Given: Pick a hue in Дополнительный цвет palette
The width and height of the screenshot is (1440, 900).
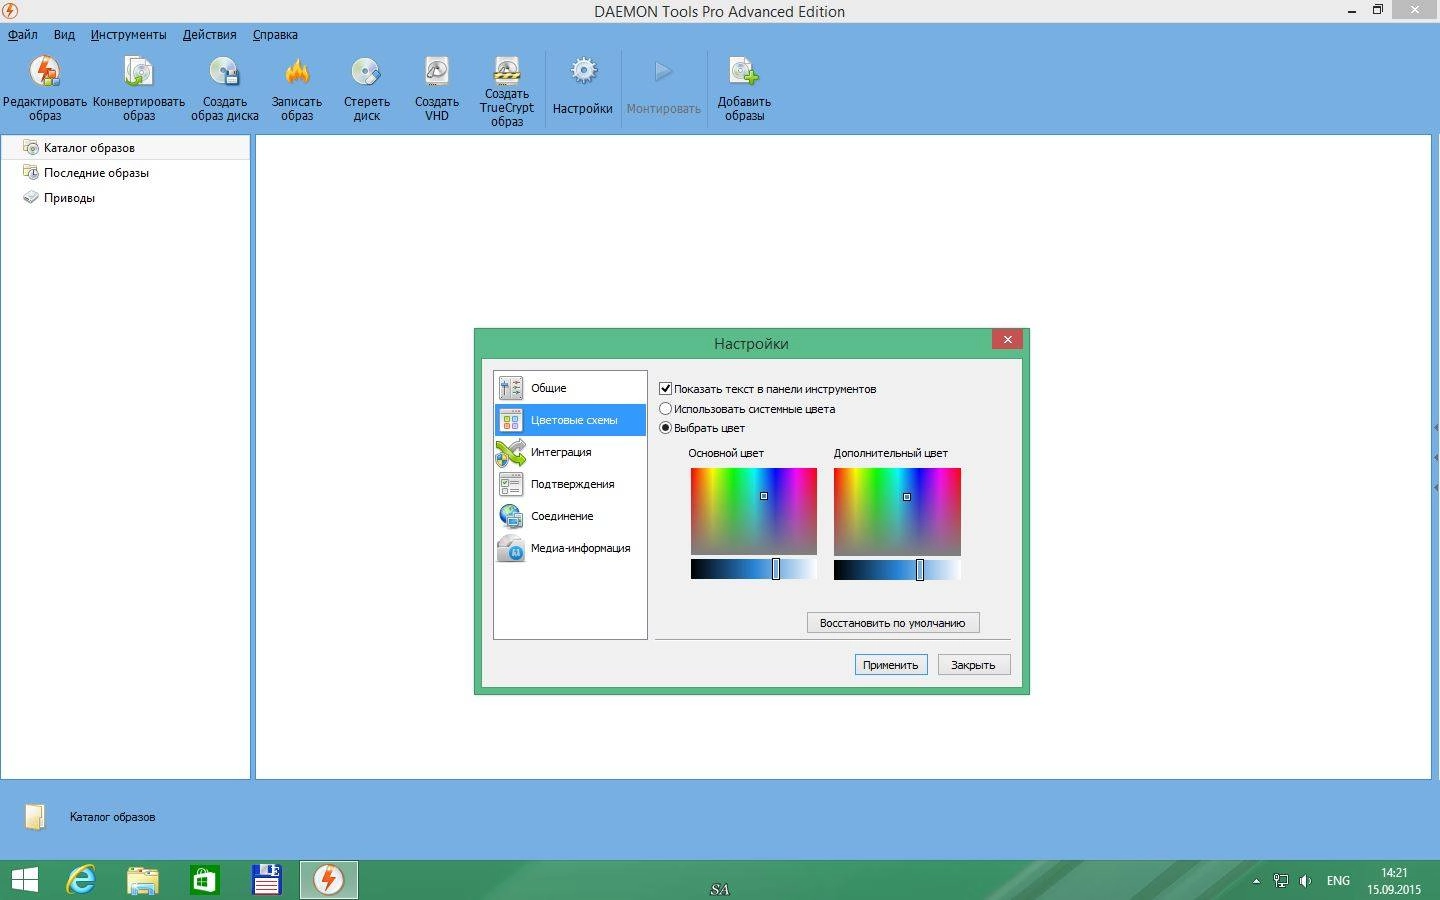Looking at the screenshot, I should [x=897, y=511].
